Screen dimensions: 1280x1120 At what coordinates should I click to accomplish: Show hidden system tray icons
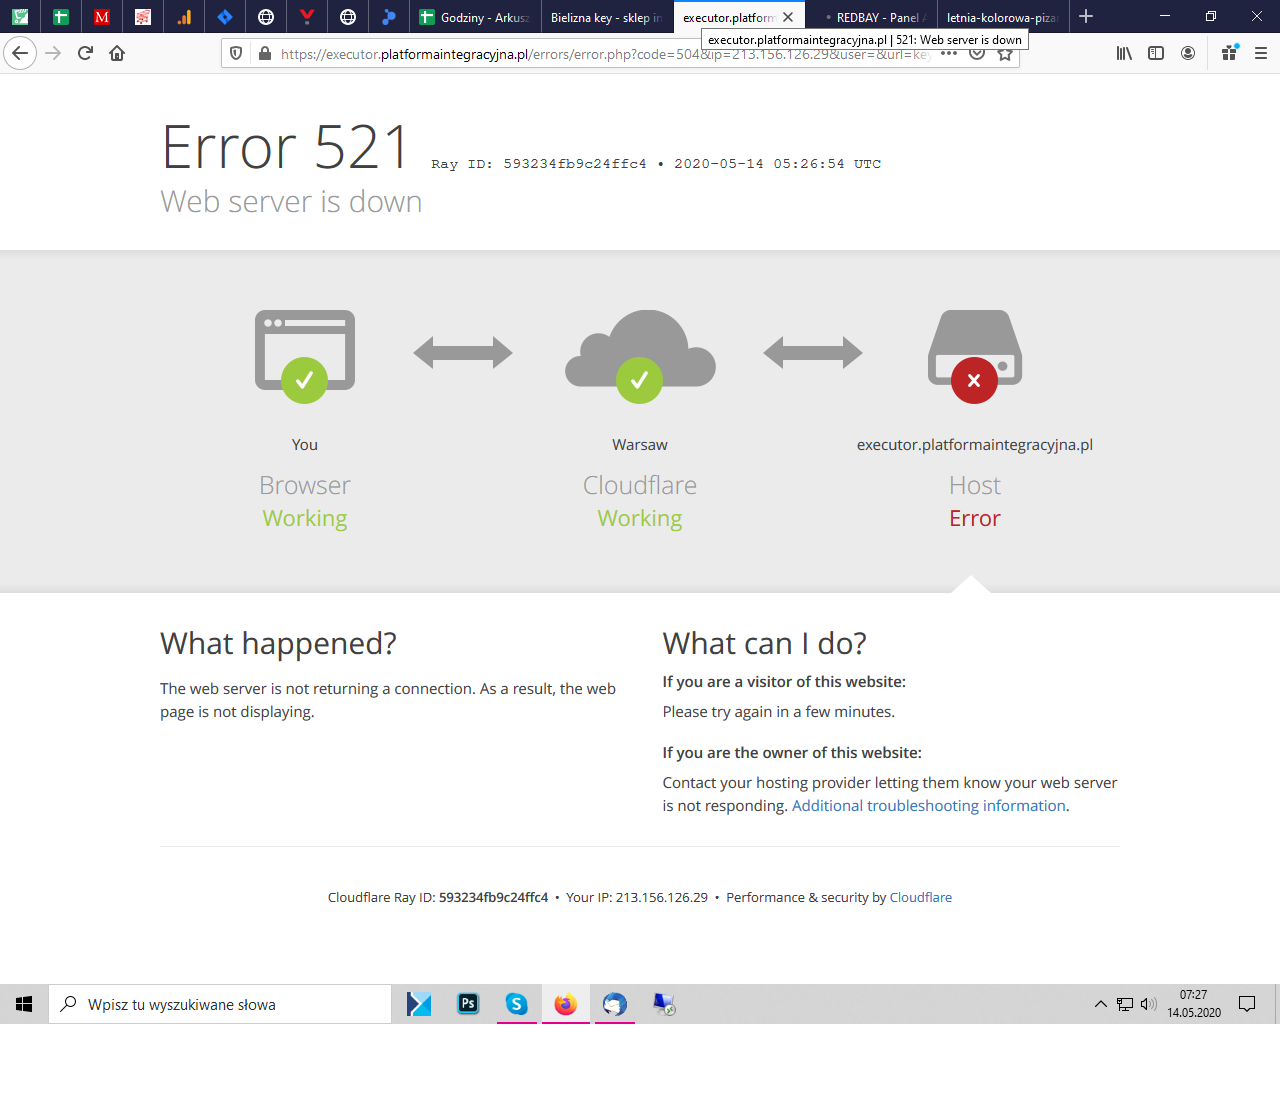(1100, 1004)
